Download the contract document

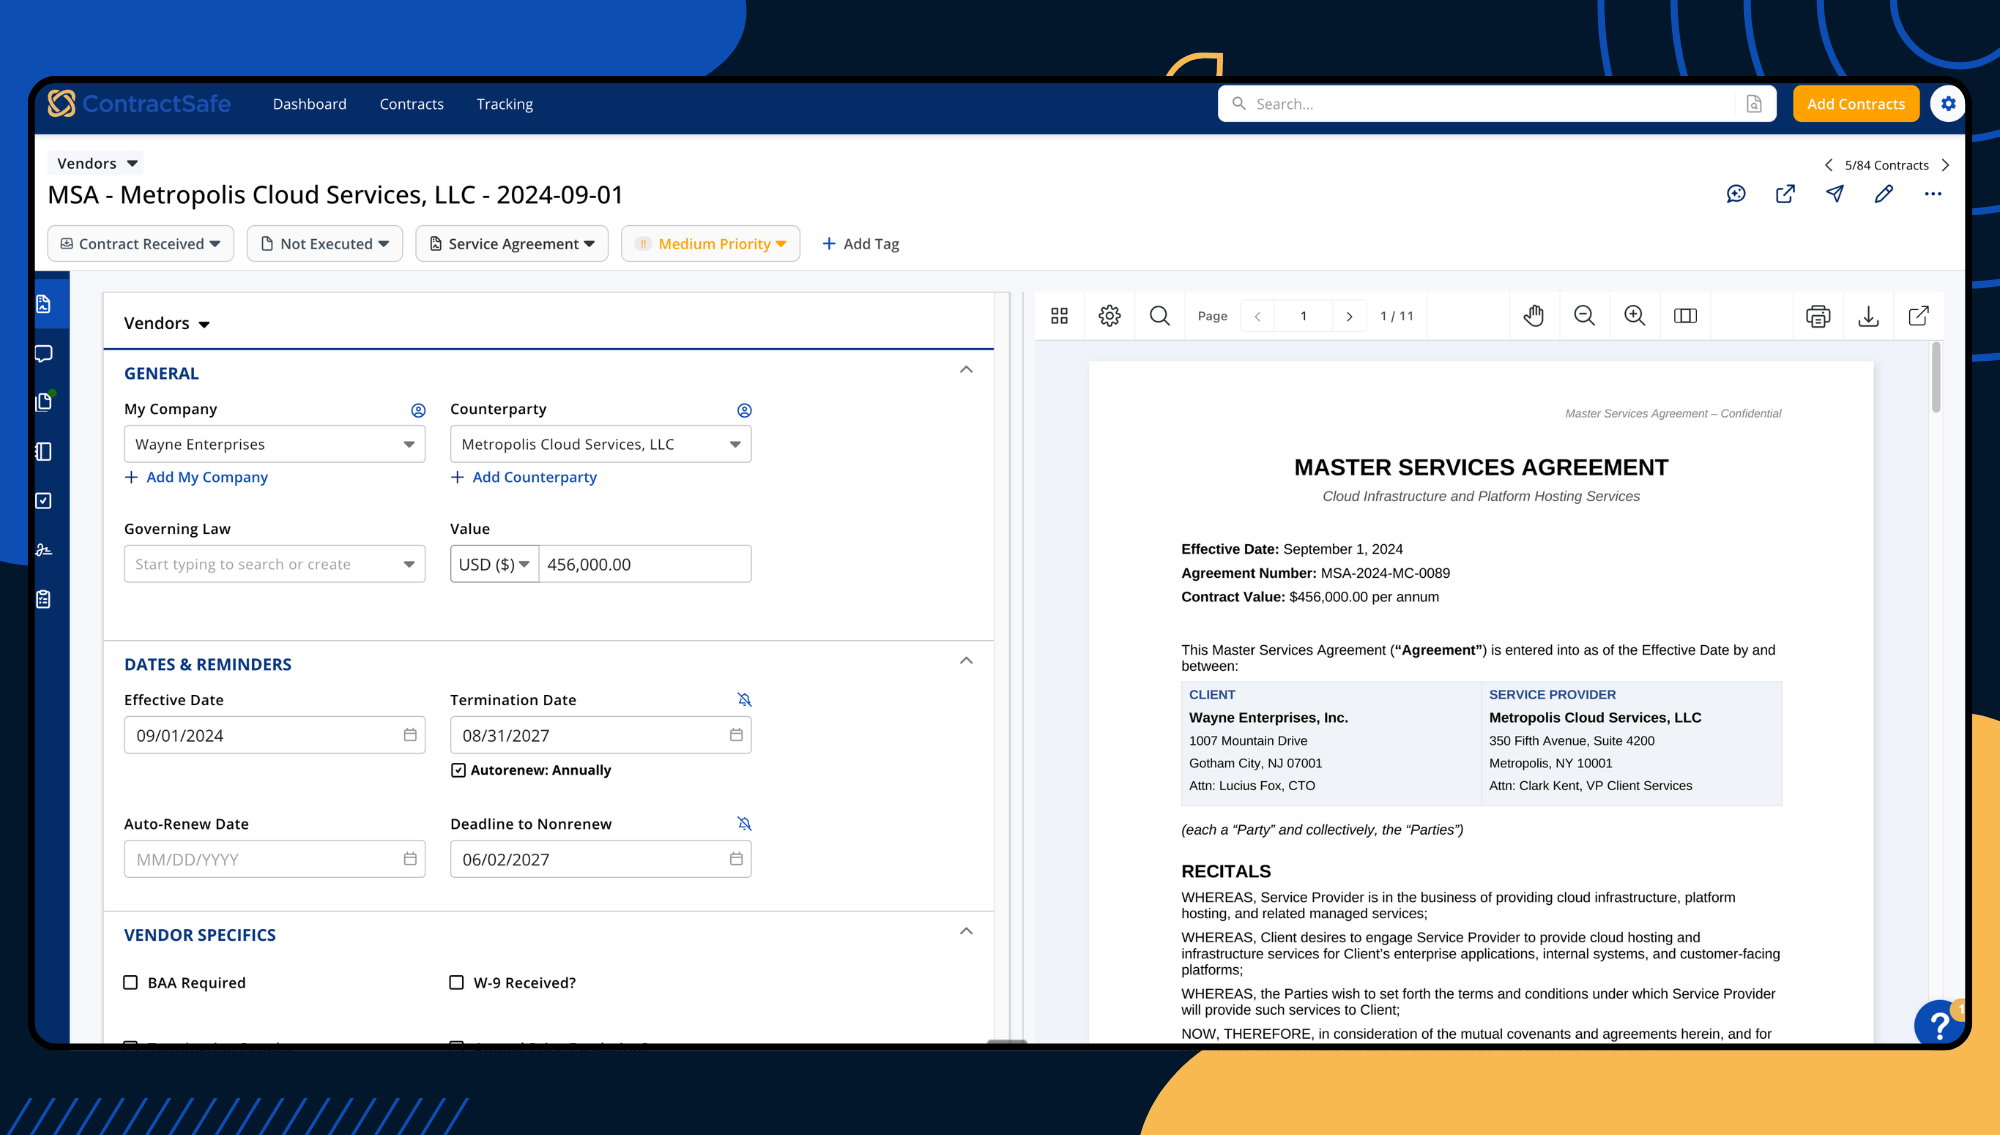1868,315
